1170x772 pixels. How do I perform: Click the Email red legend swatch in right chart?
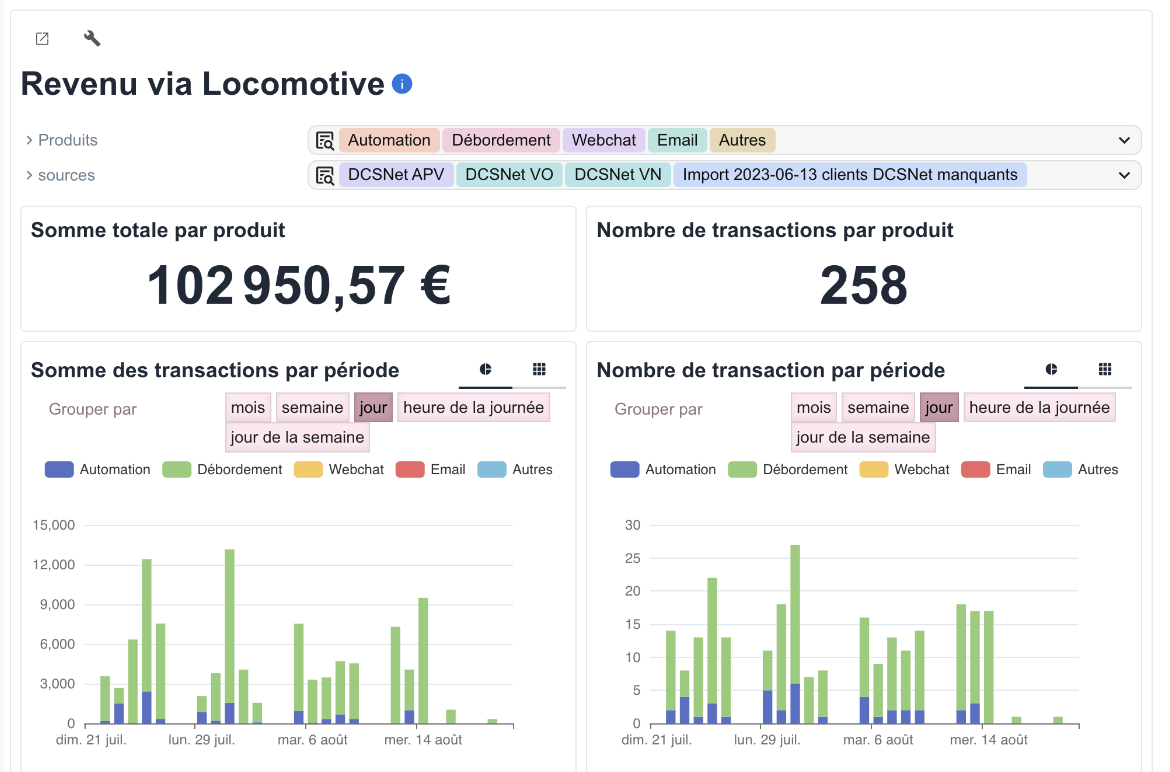[974, 470]
